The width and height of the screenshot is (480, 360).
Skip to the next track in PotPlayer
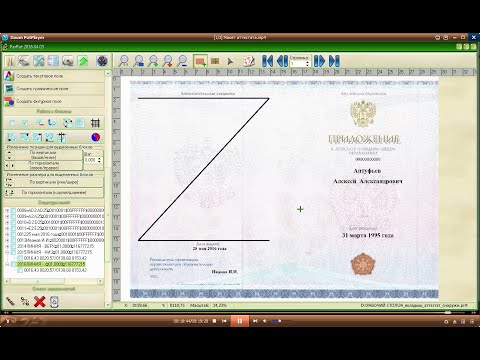click(x=255, y=321)
